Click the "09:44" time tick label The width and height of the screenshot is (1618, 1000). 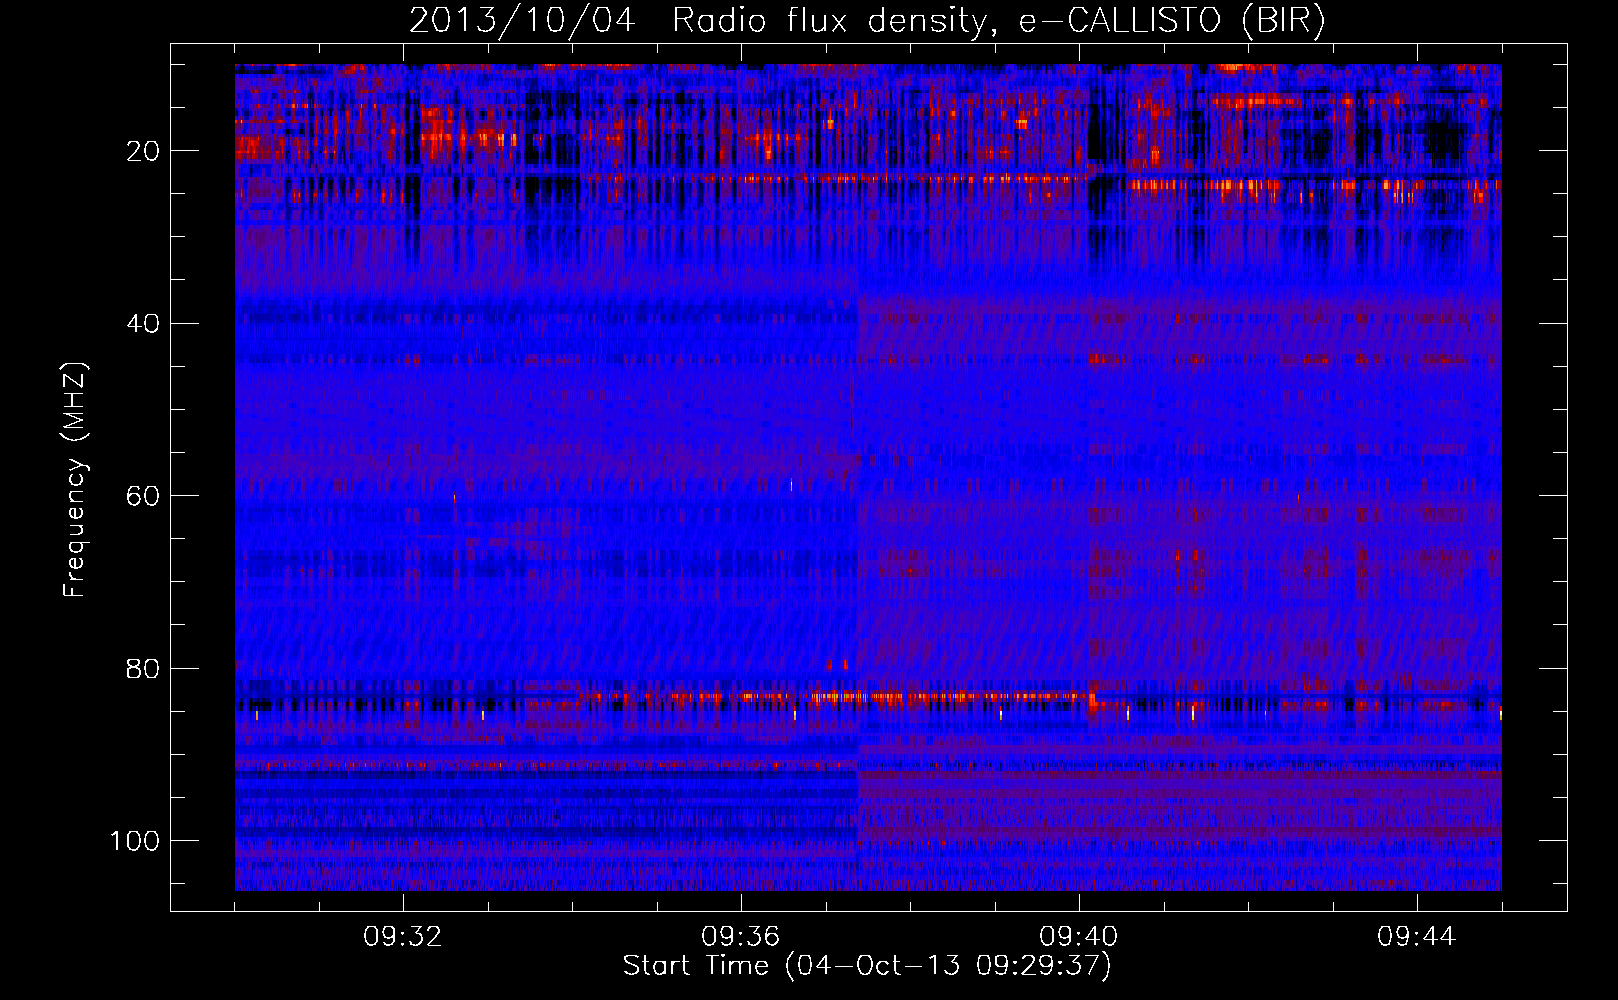coord(1417,937)
